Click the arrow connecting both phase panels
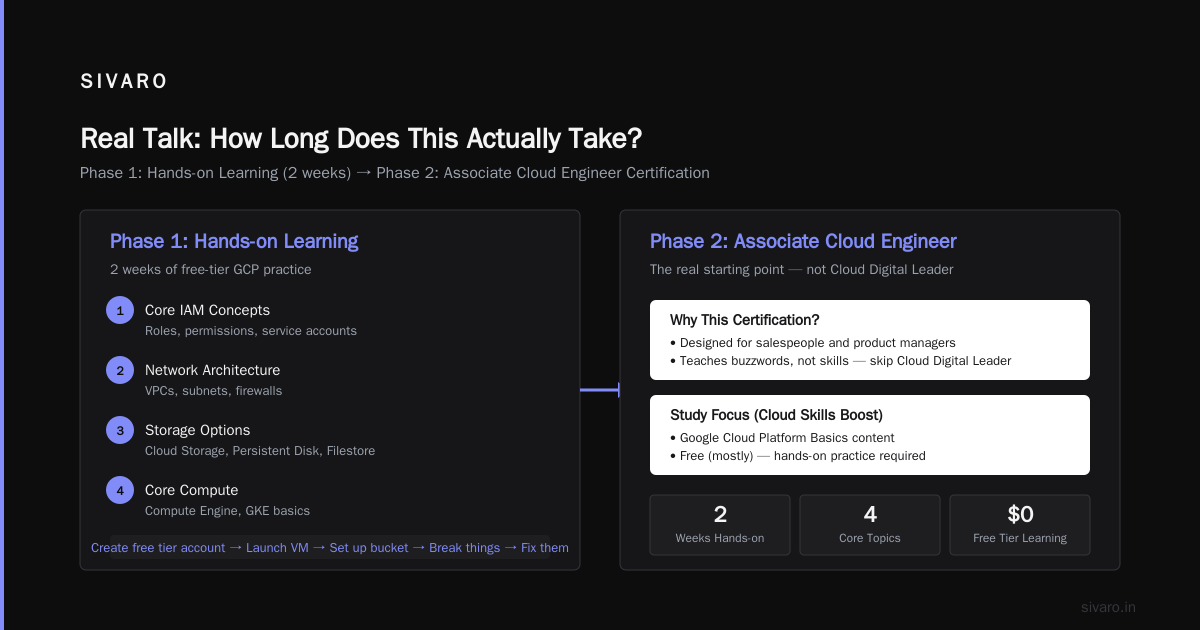1200x630 pixels. pos(600,390)
